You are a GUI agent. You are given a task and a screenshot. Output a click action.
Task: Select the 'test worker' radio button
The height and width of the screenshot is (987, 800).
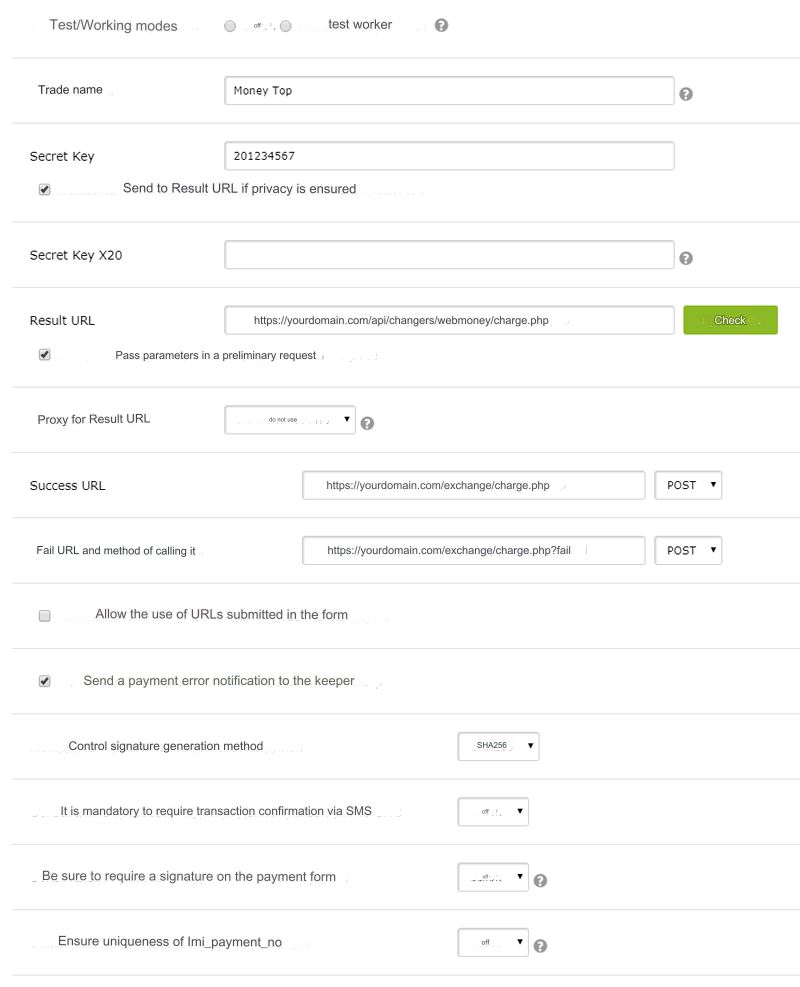pyautogui.click(x=286, y=25)
